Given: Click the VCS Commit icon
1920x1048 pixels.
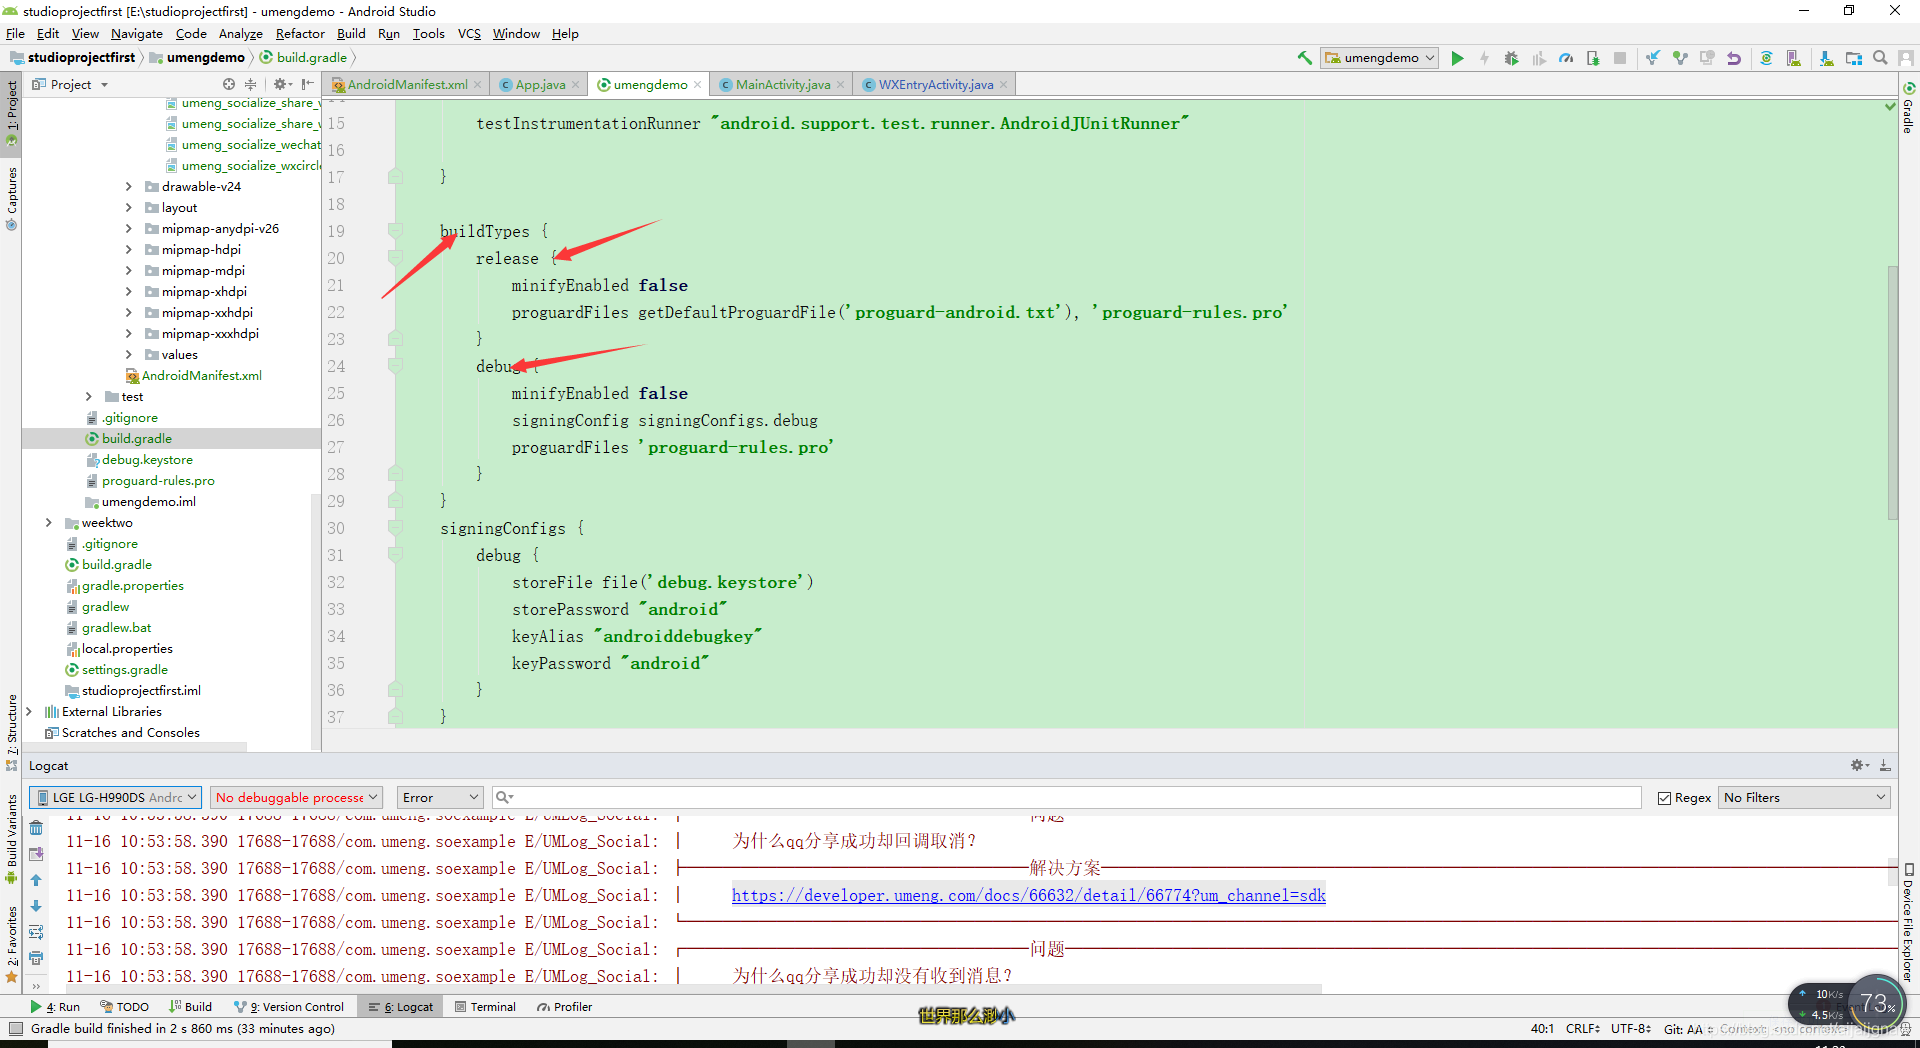Looking at the screenshot, I should (1680, 58).
